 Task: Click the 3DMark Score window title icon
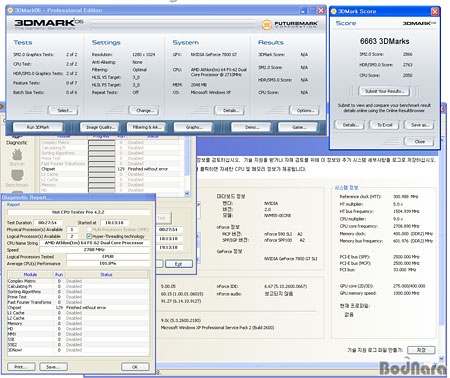334,11
